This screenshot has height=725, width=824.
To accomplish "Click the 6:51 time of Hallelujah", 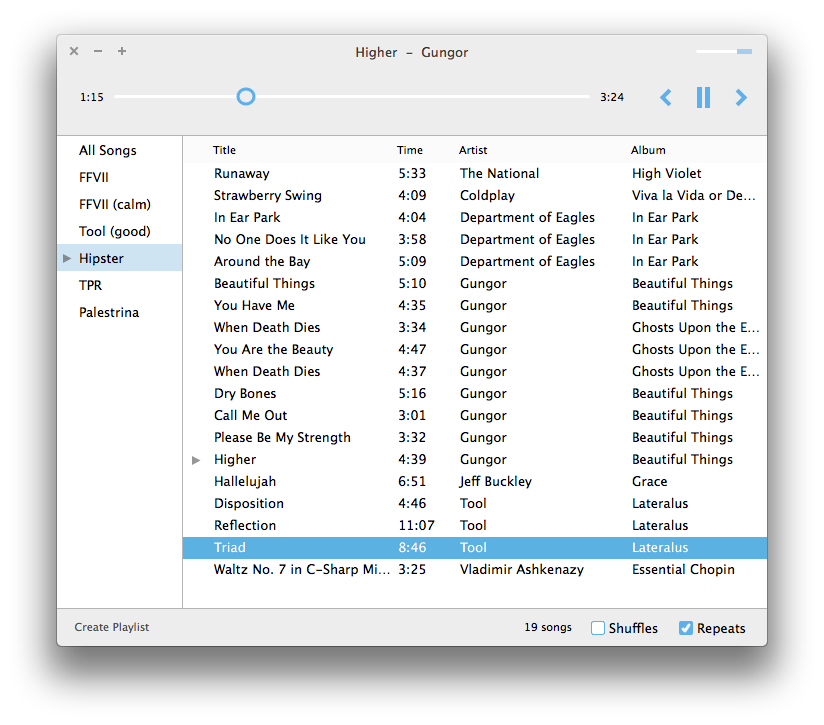I will [412, 482].
